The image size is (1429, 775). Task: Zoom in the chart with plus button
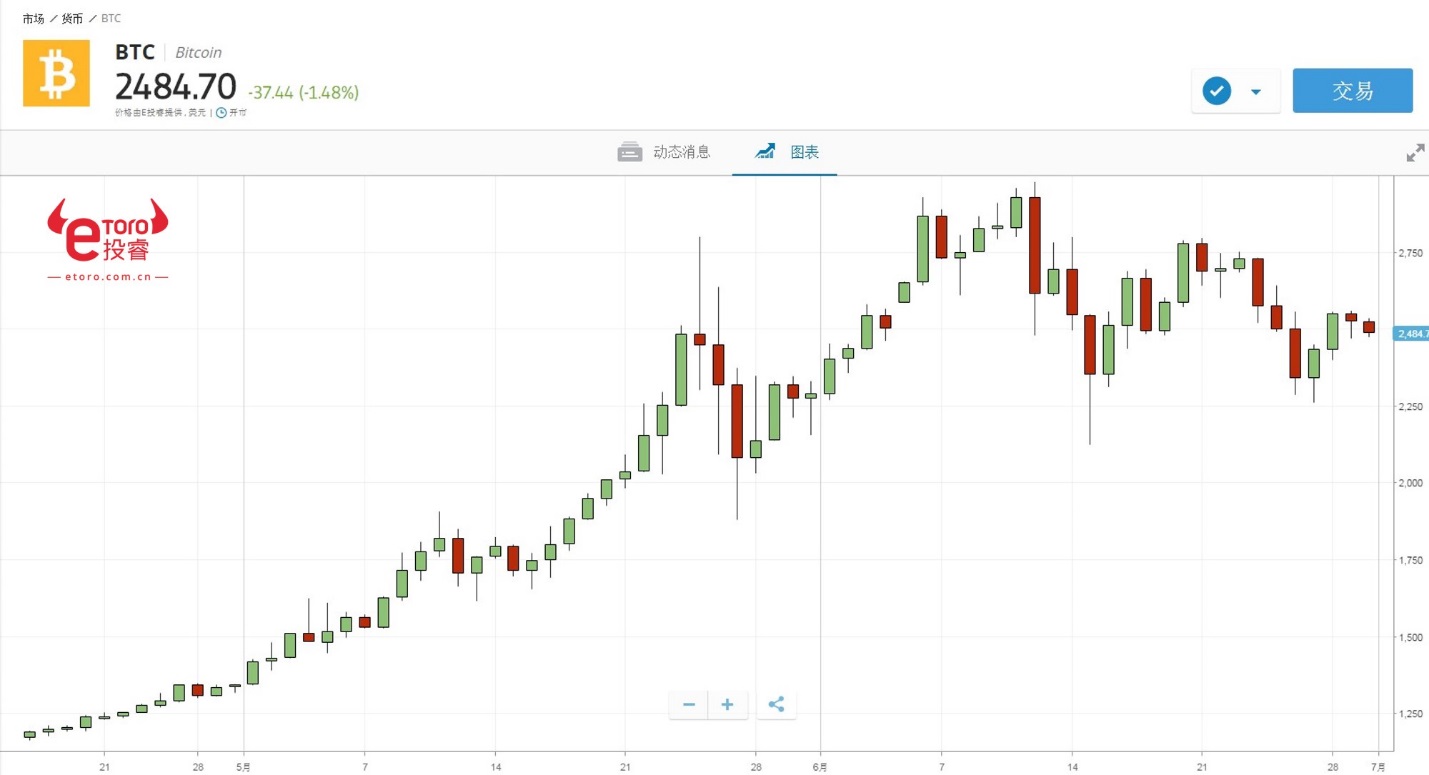(x=727, y=705)
